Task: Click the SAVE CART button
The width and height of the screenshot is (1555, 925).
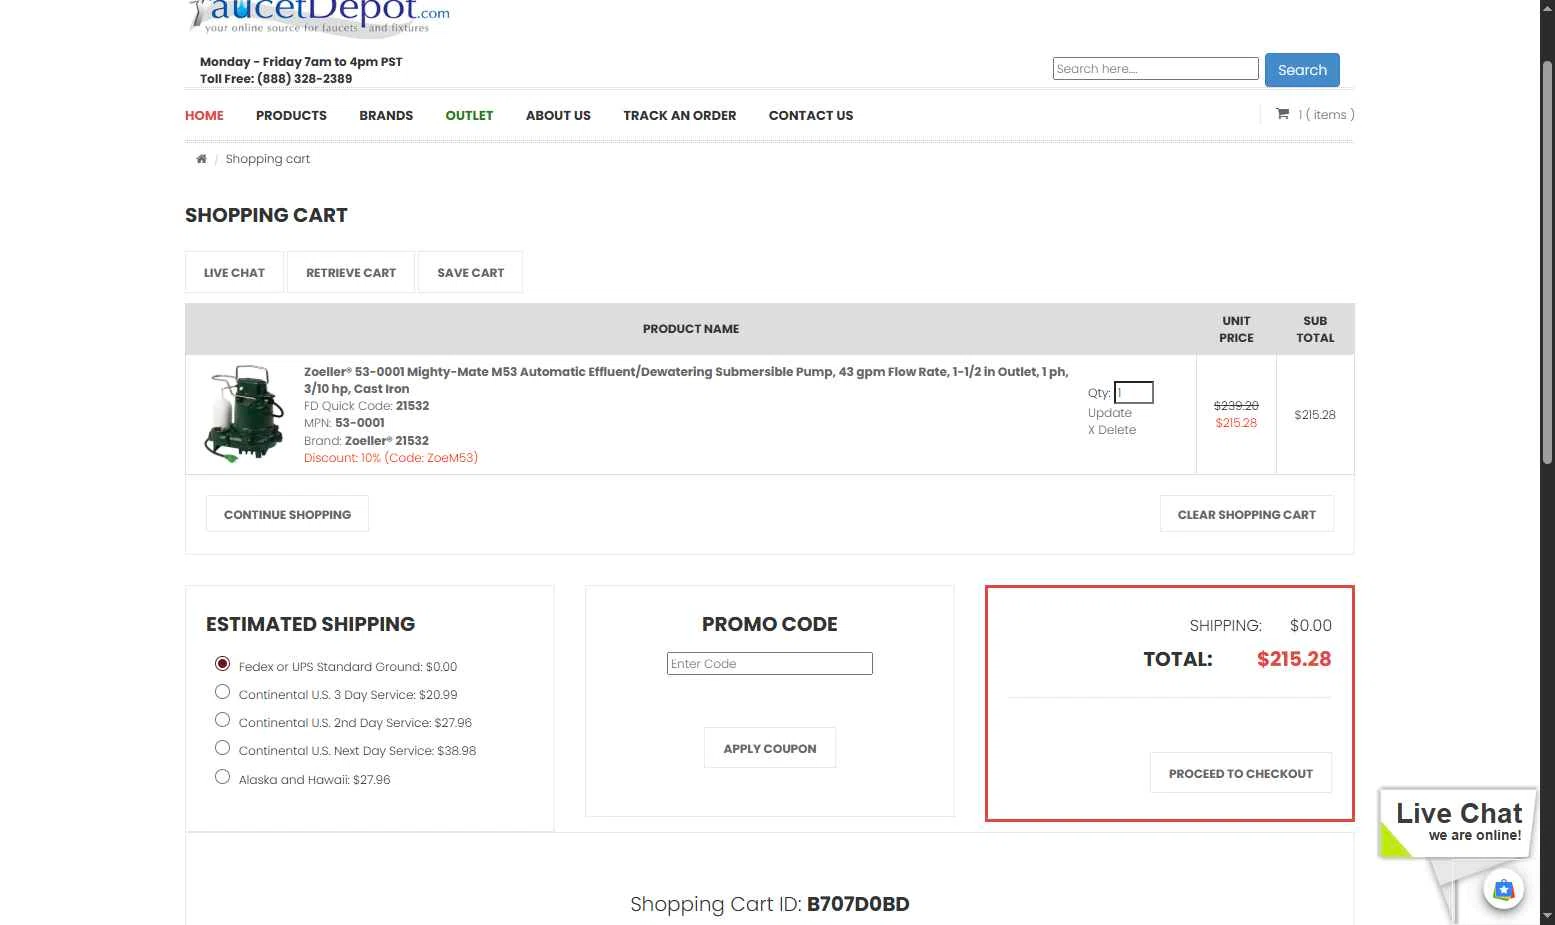Action: click(x=470, y=272)
